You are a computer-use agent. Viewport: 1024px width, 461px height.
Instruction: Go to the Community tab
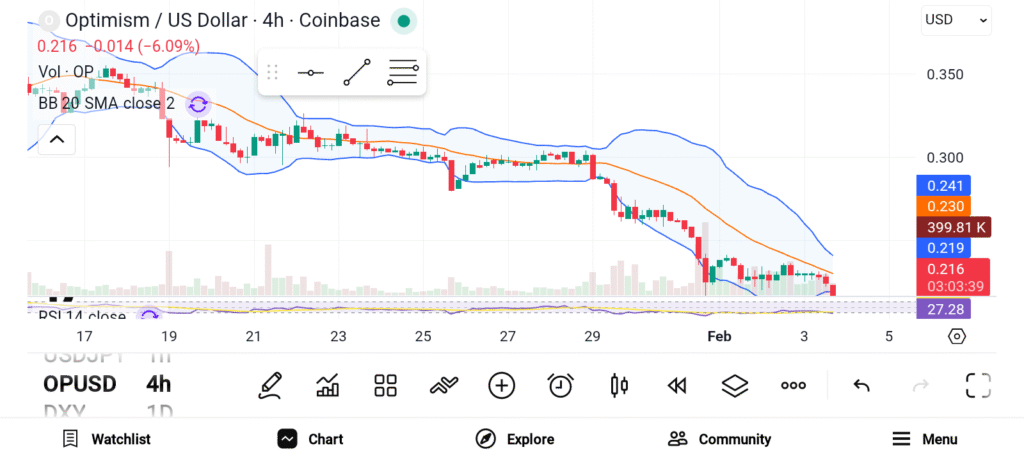point(719,439)
